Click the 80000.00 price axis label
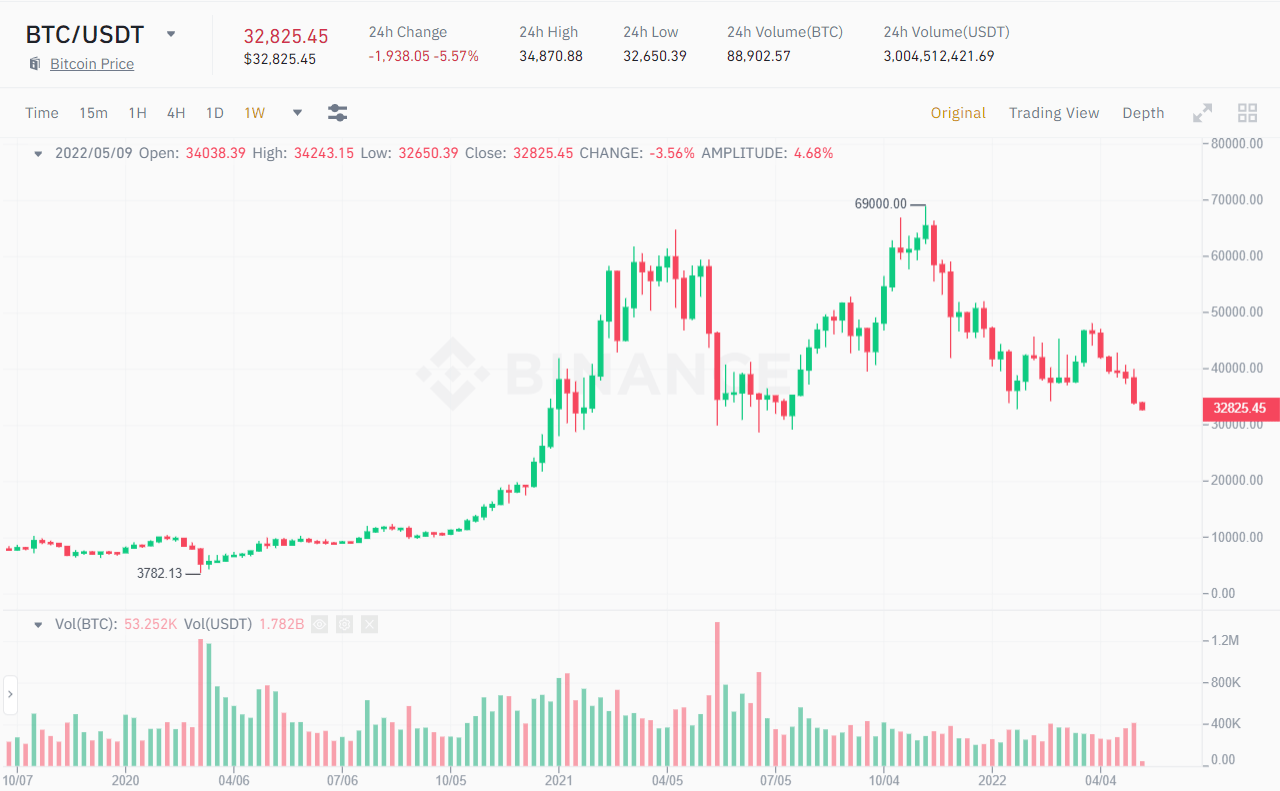This screenshot has width=1280, height=791. [x=1236, y=143]
